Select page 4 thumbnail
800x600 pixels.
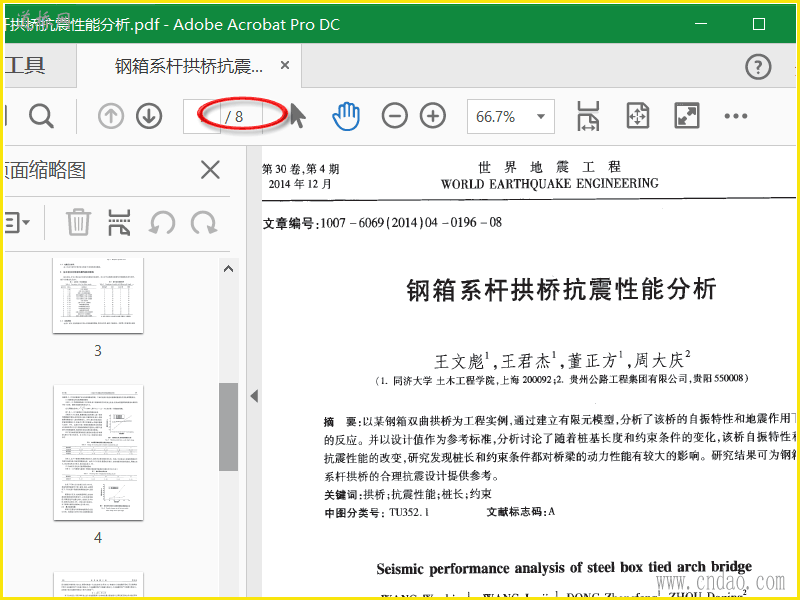click(x=98, y=453)
